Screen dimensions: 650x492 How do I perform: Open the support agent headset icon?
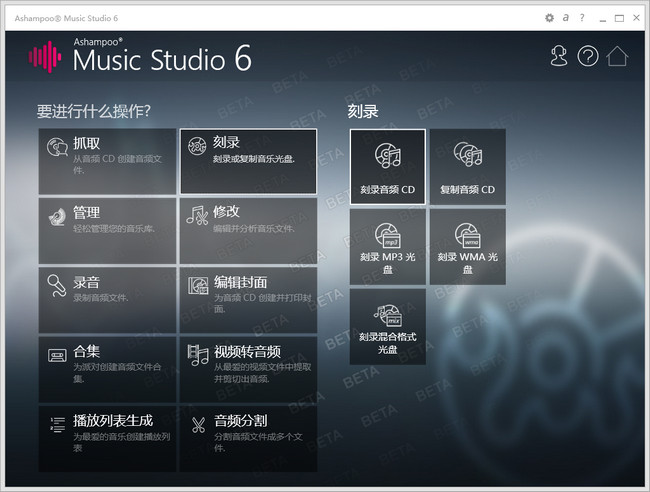(x=558, y=56)
